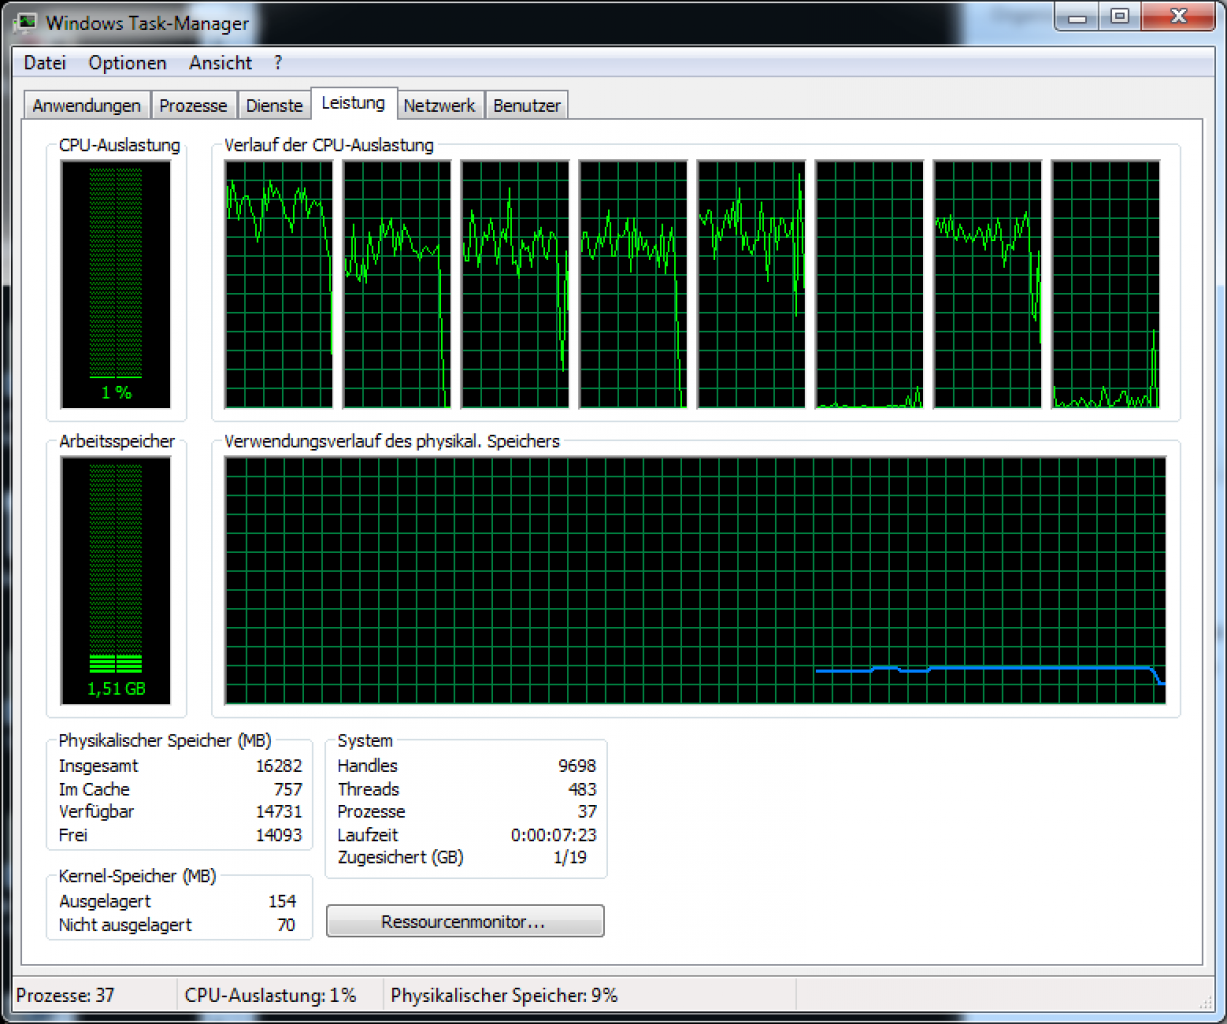Click the first CPU core history graph
The height and width of the screenshot is (1024, 1227).
pyautogui.click(x=279, y=285)
